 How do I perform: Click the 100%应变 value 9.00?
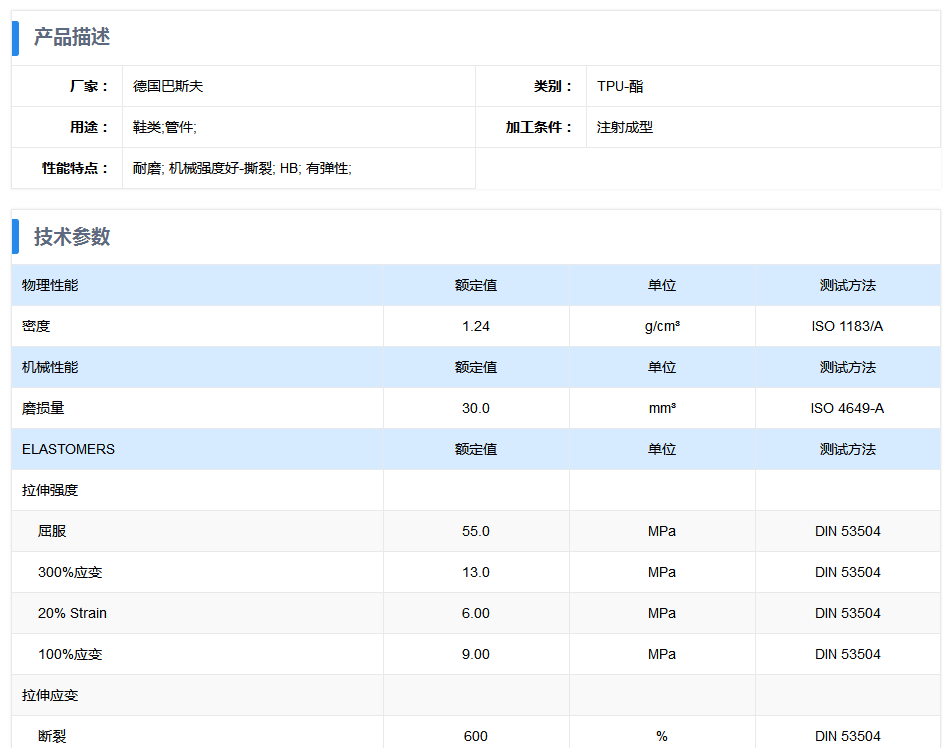[x=476, y=655]
